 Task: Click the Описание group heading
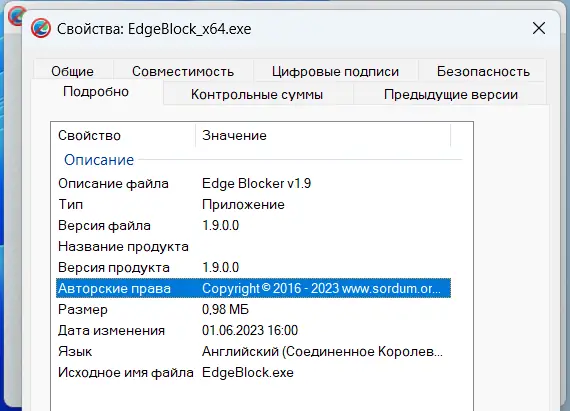99,160
